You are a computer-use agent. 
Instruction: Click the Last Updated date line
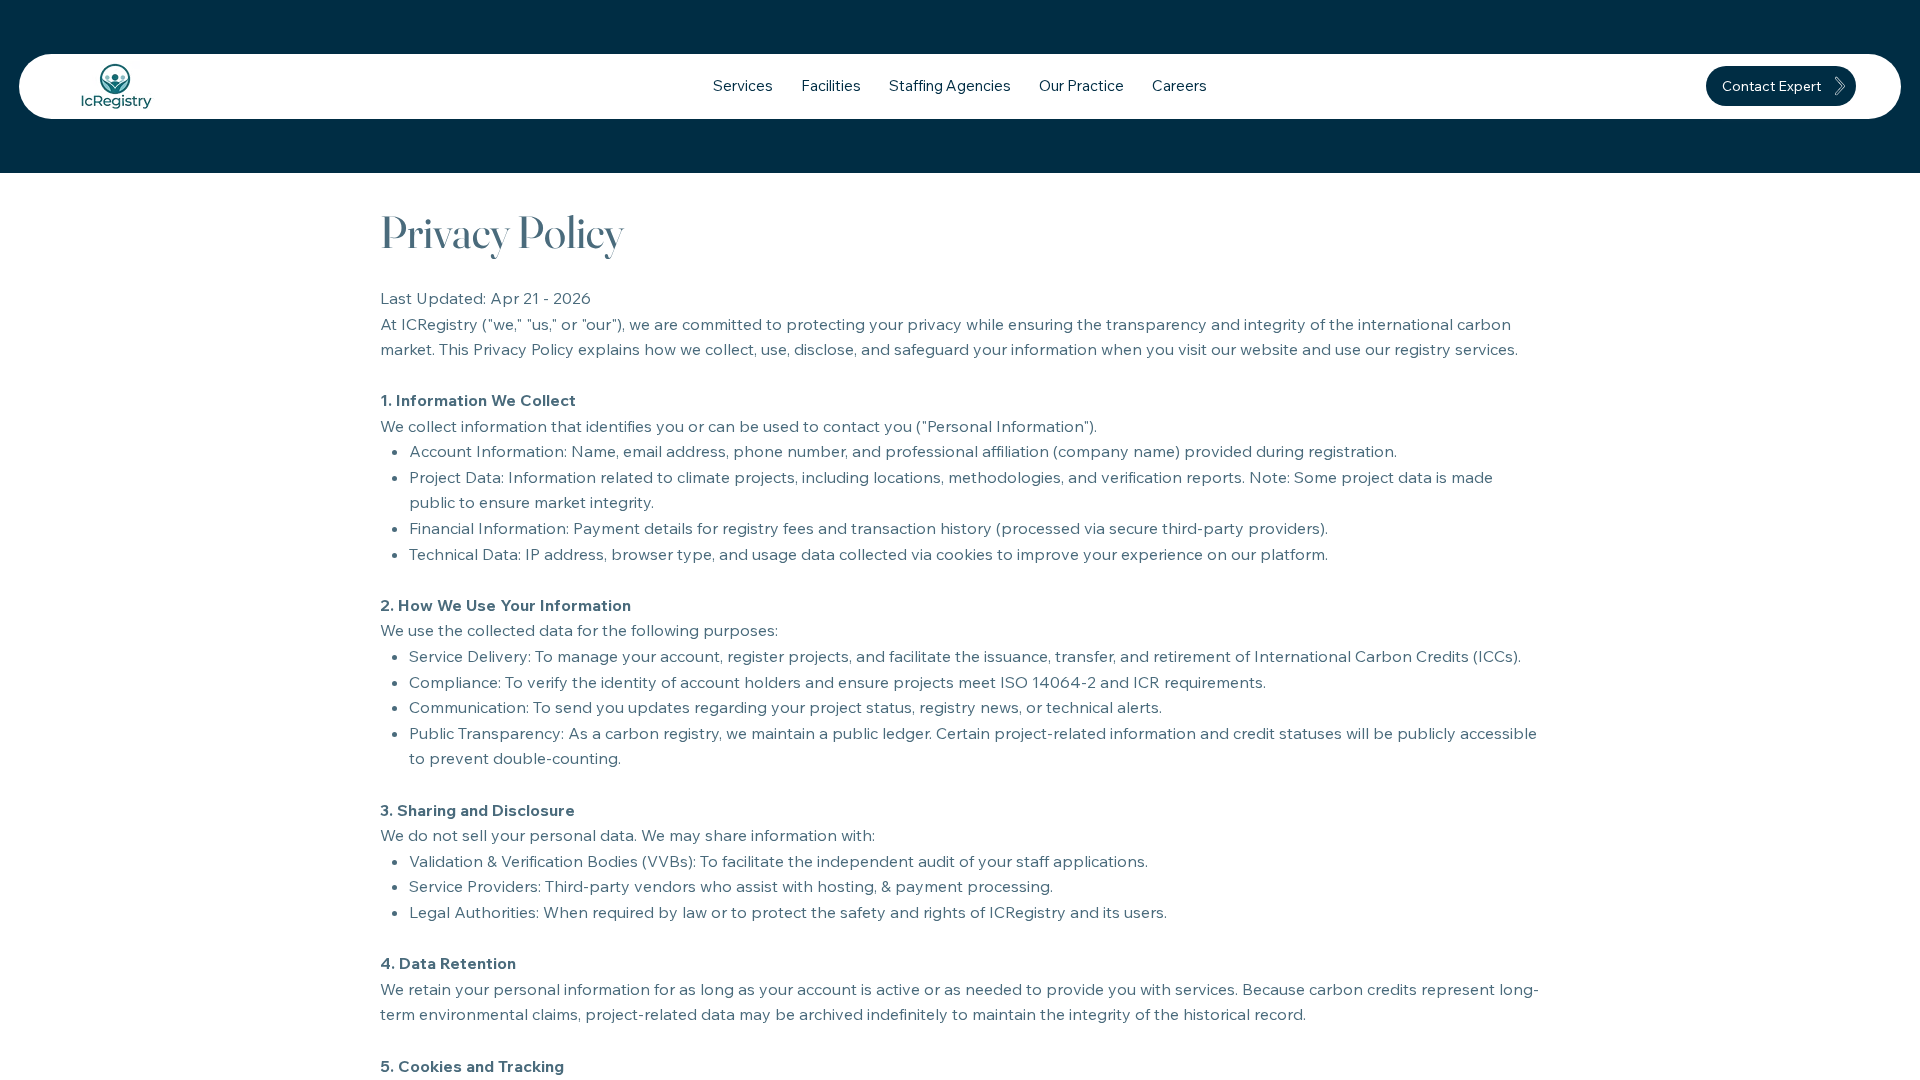485,299
